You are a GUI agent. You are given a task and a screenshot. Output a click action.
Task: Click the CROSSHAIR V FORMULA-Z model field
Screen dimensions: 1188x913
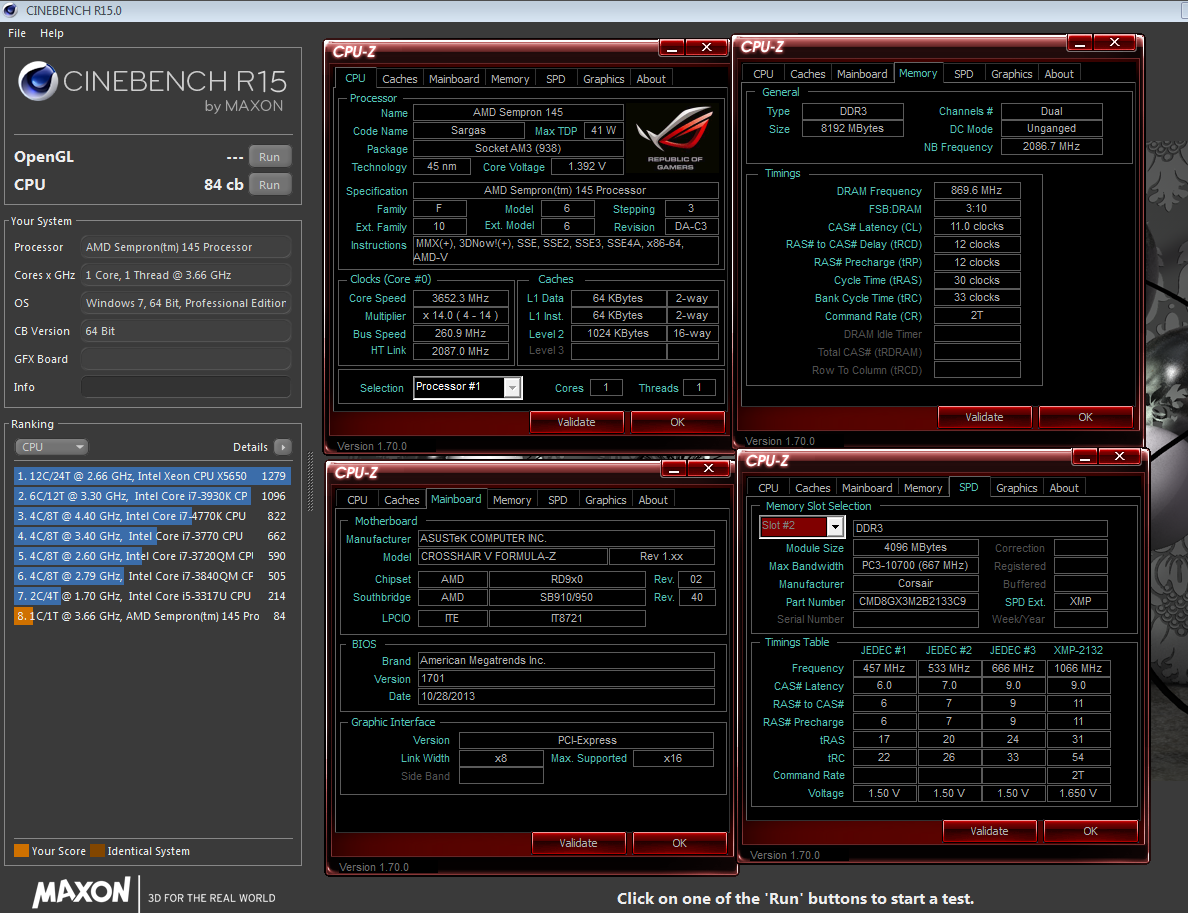[x=512, y=556]
